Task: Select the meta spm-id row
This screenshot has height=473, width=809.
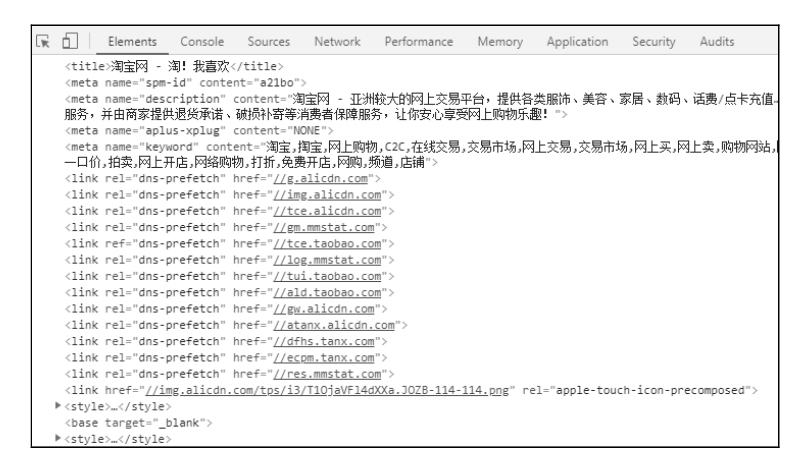Action: point(185,83)
